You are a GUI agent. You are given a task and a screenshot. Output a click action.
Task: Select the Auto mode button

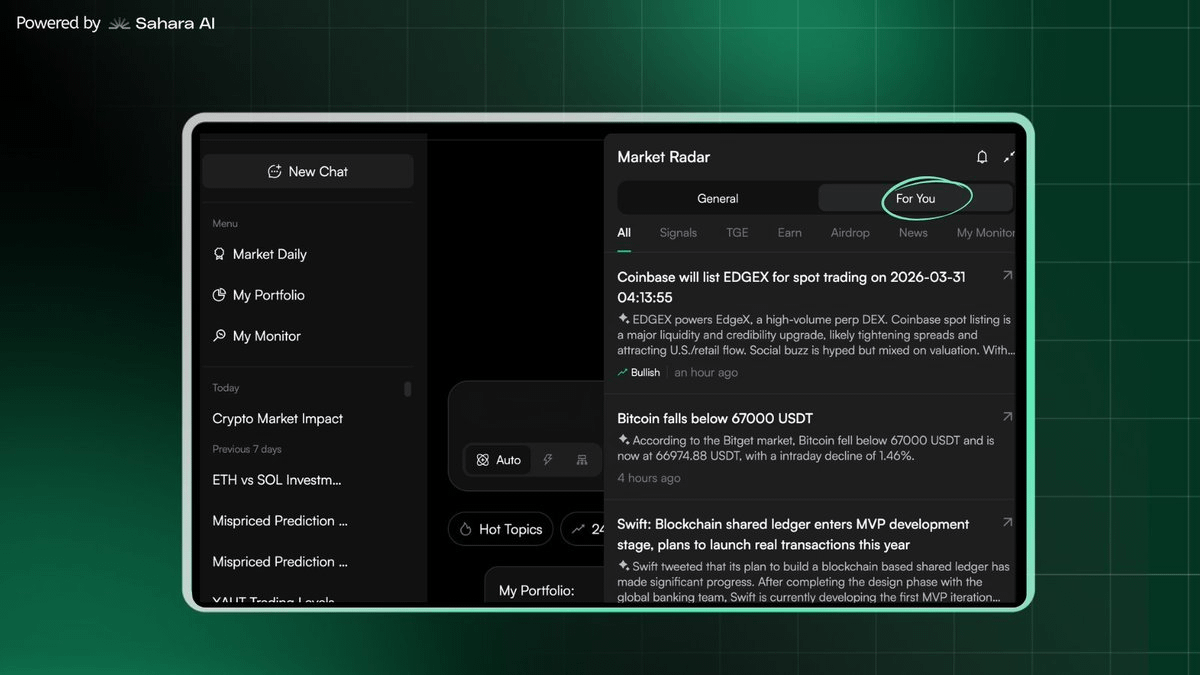click(x=498, y=460)
